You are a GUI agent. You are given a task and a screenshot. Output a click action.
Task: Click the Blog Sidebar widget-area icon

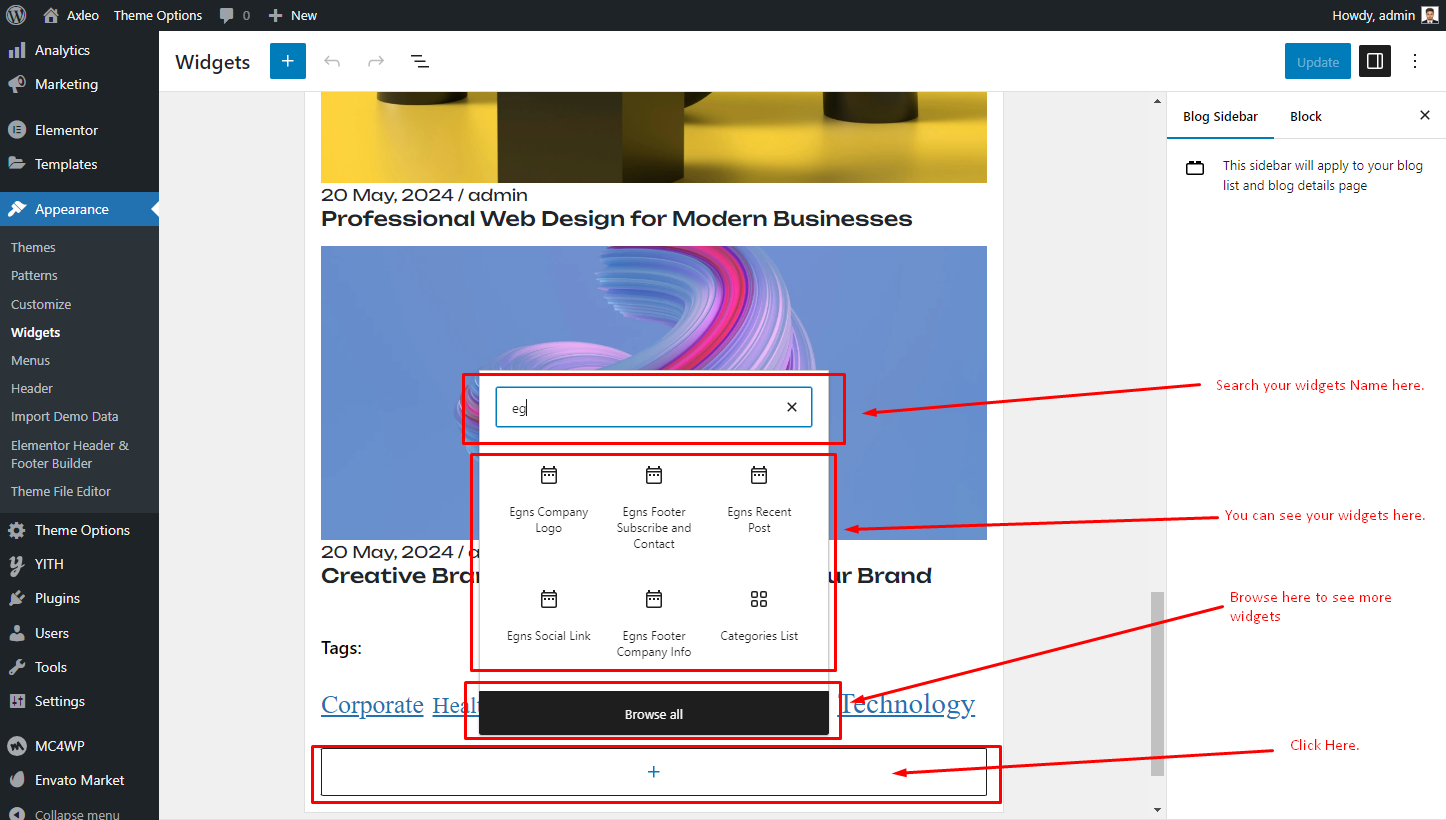(1195, 168)
